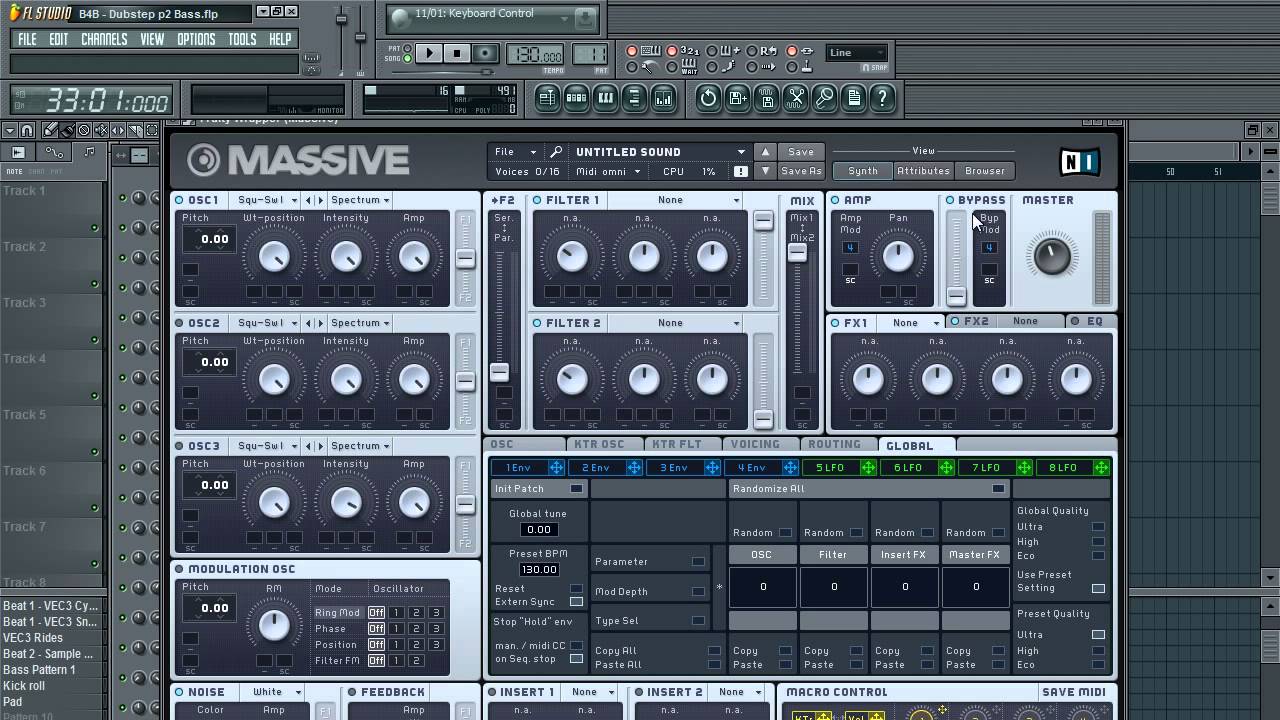Switch Massive view to Browser
The image size is (1280, 720).
985,171
